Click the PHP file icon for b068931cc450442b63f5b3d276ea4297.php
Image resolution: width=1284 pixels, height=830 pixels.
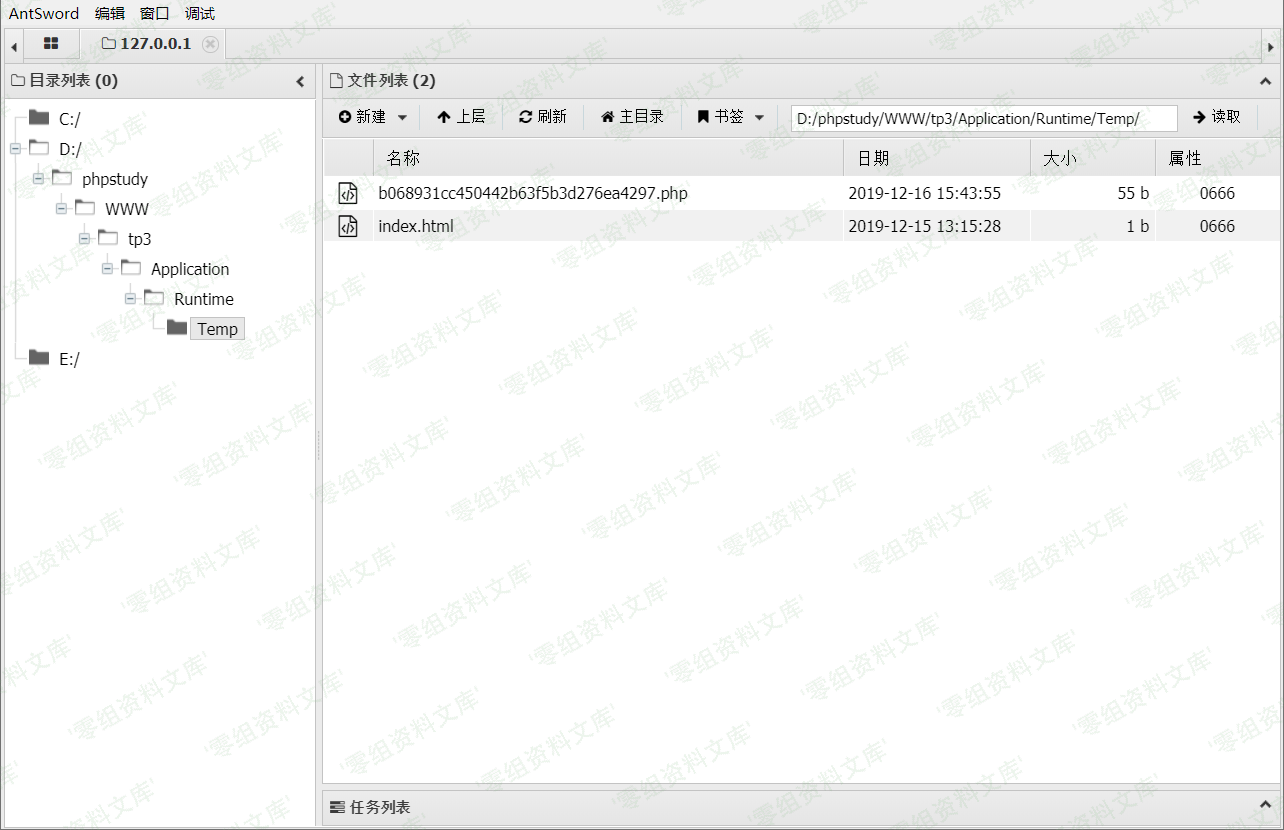pos(348,194)
